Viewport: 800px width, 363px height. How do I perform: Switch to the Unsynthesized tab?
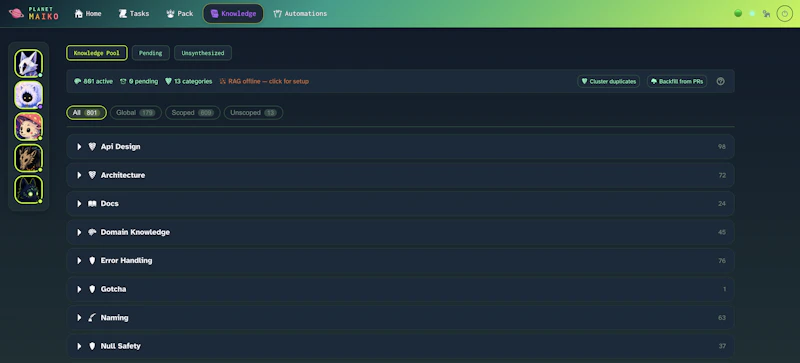pos(203,53)
